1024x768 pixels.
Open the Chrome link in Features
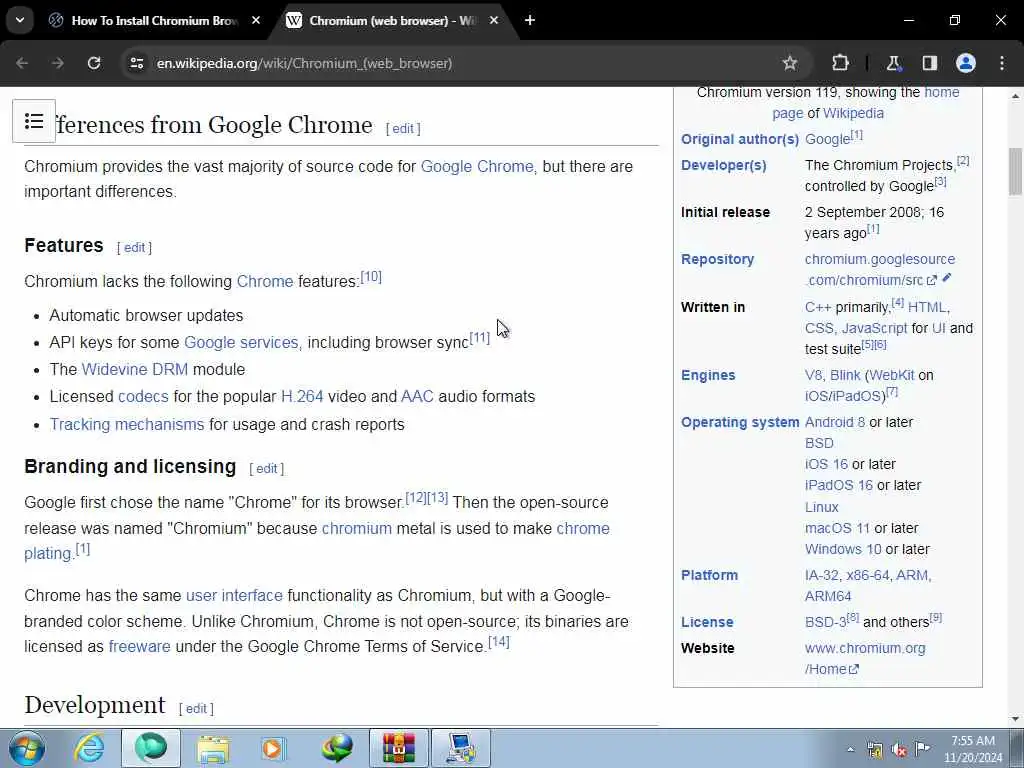tap(264, 281)
